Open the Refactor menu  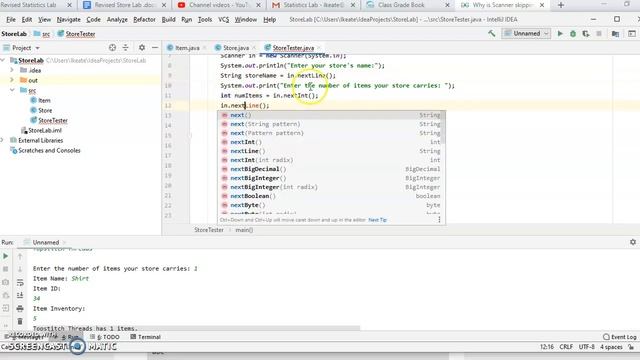[144, 20]
